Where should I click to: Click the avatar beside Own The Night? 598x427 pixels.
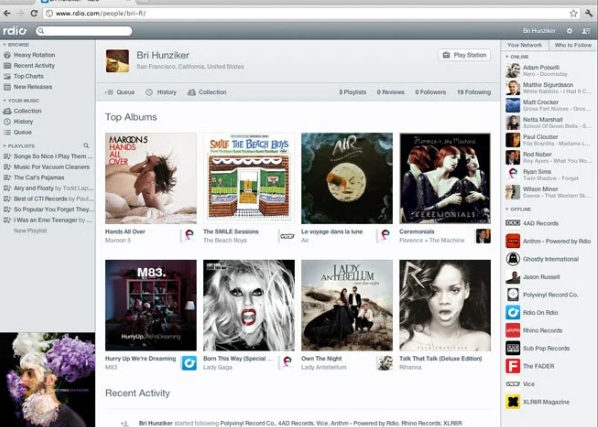coord(385,363)
